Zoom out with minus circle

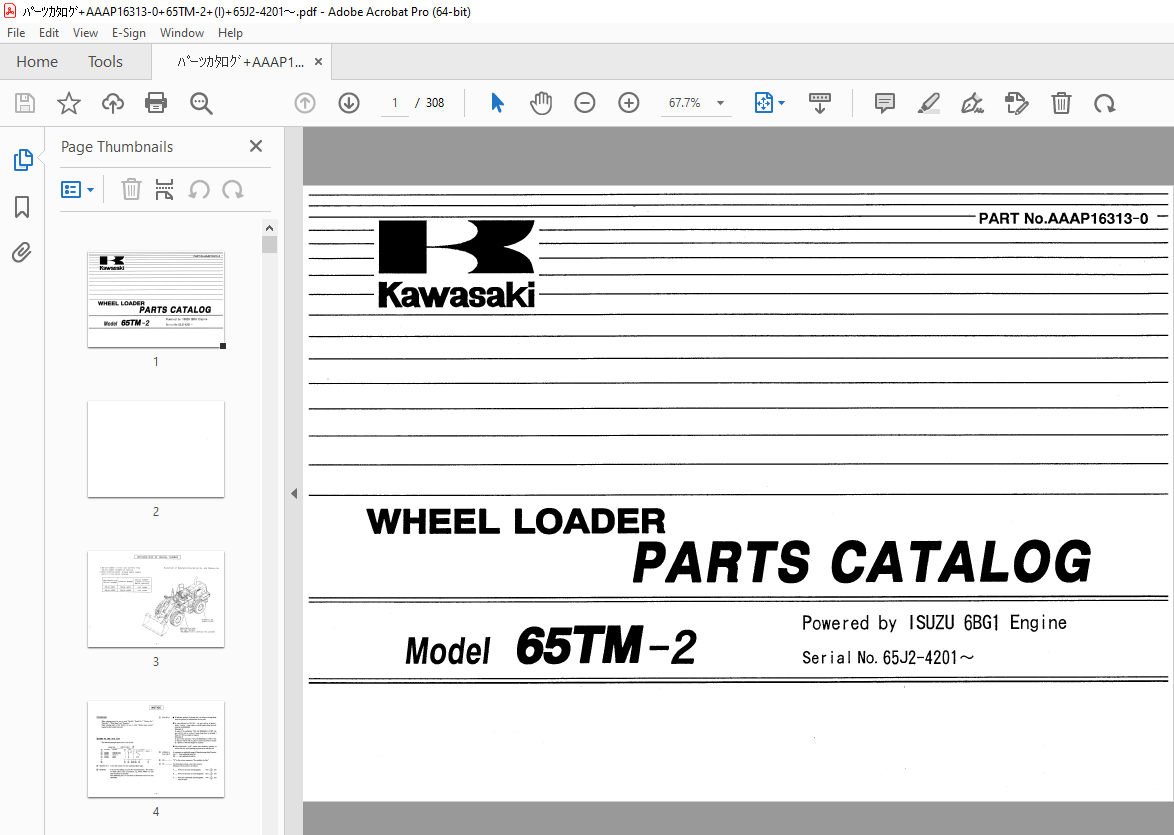click(585, 103)
